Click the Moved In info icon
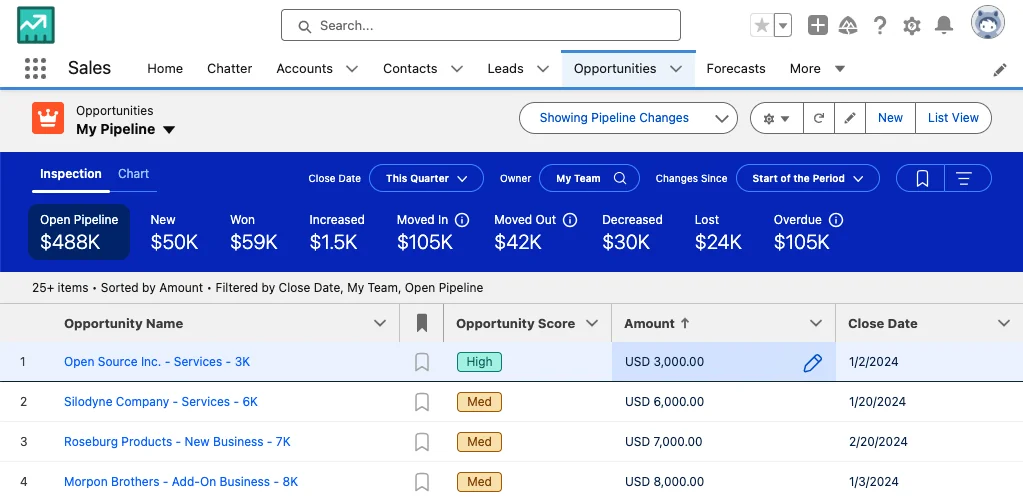 (462, 220)
